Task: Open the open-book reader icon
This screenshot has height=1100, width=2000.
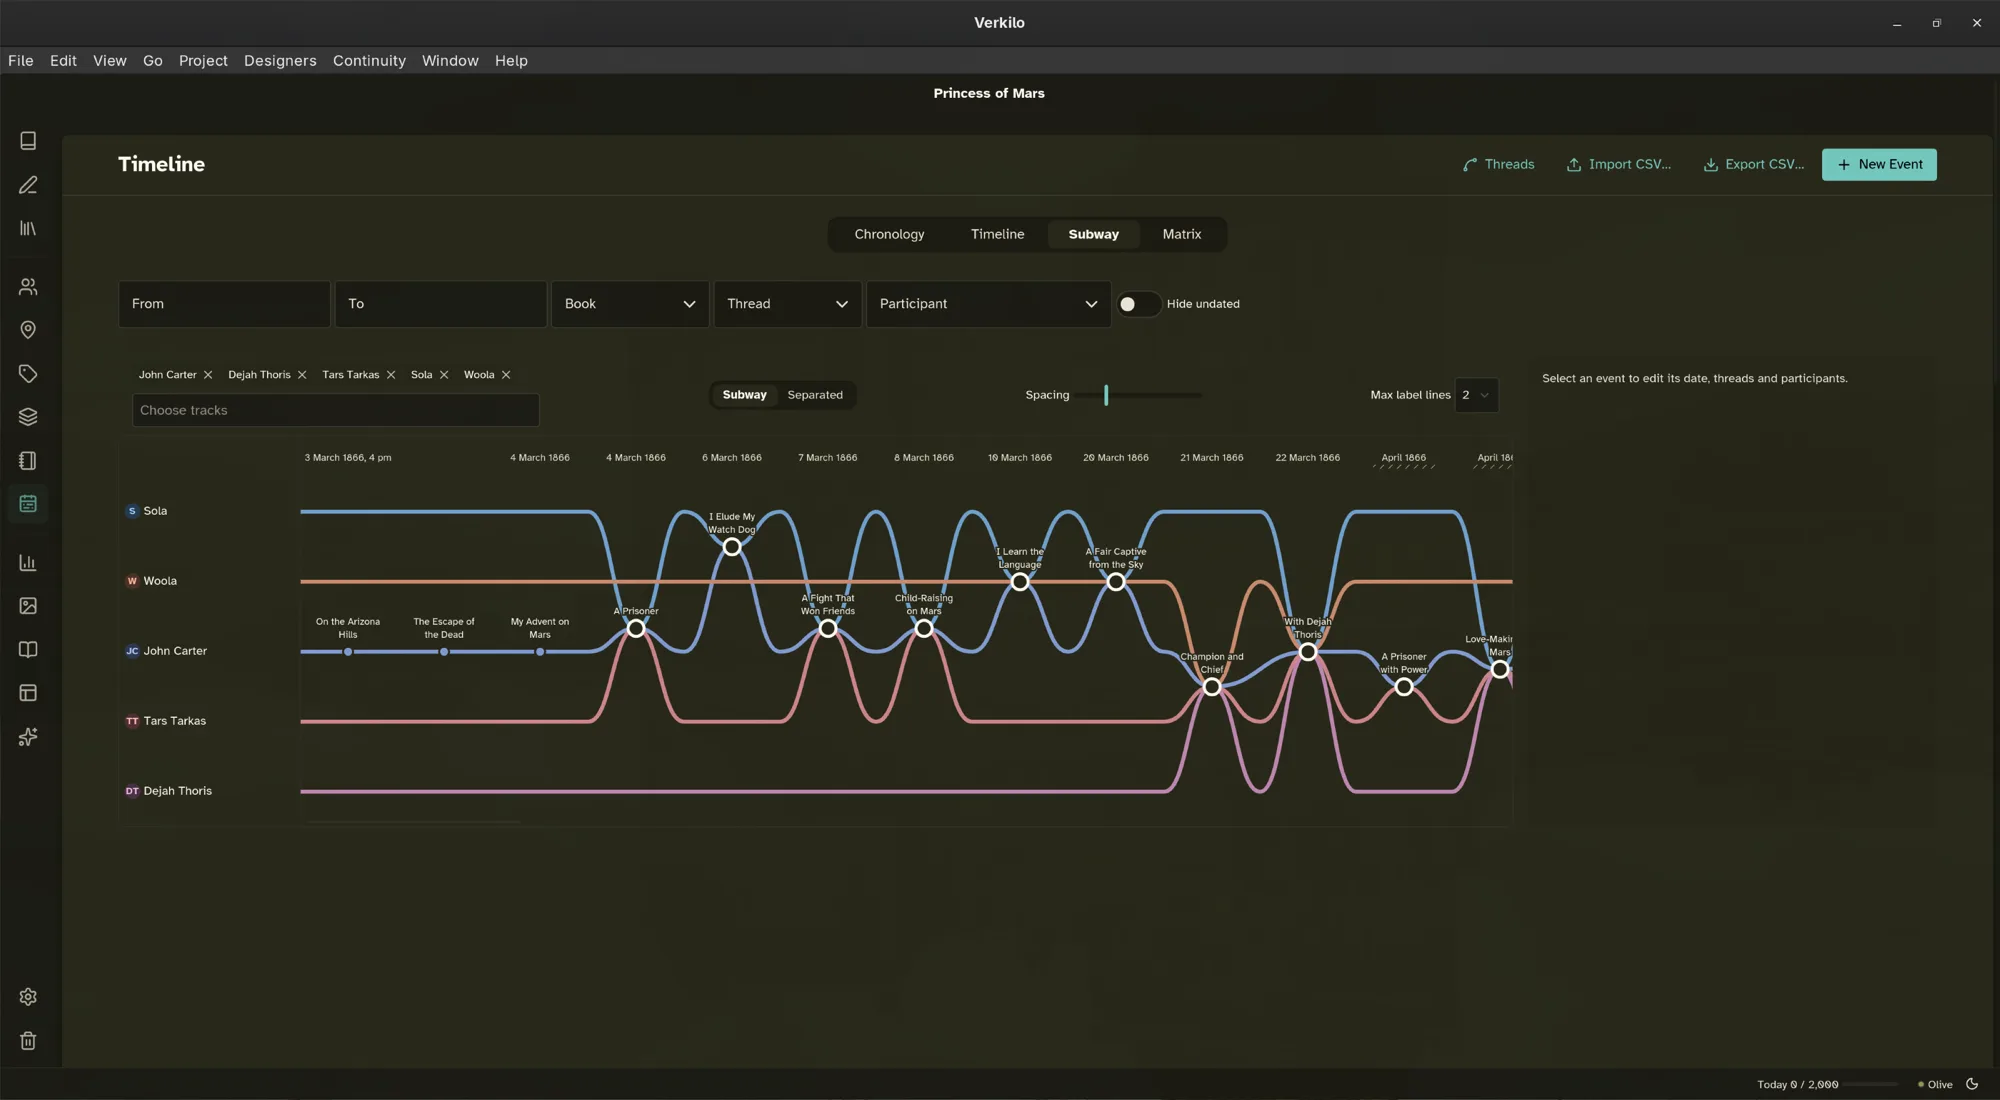Action: coord(28,650)
